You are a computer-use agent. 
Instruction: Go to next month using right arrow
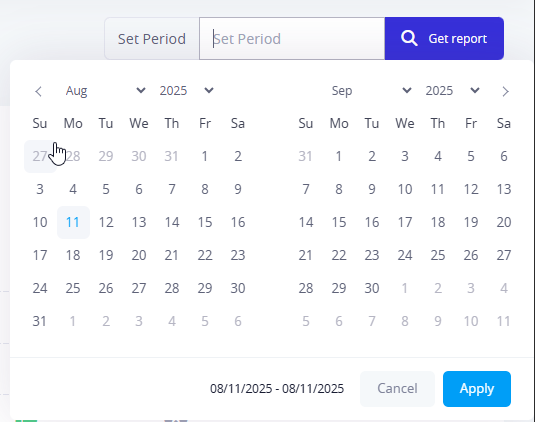[x=505, y=91]
